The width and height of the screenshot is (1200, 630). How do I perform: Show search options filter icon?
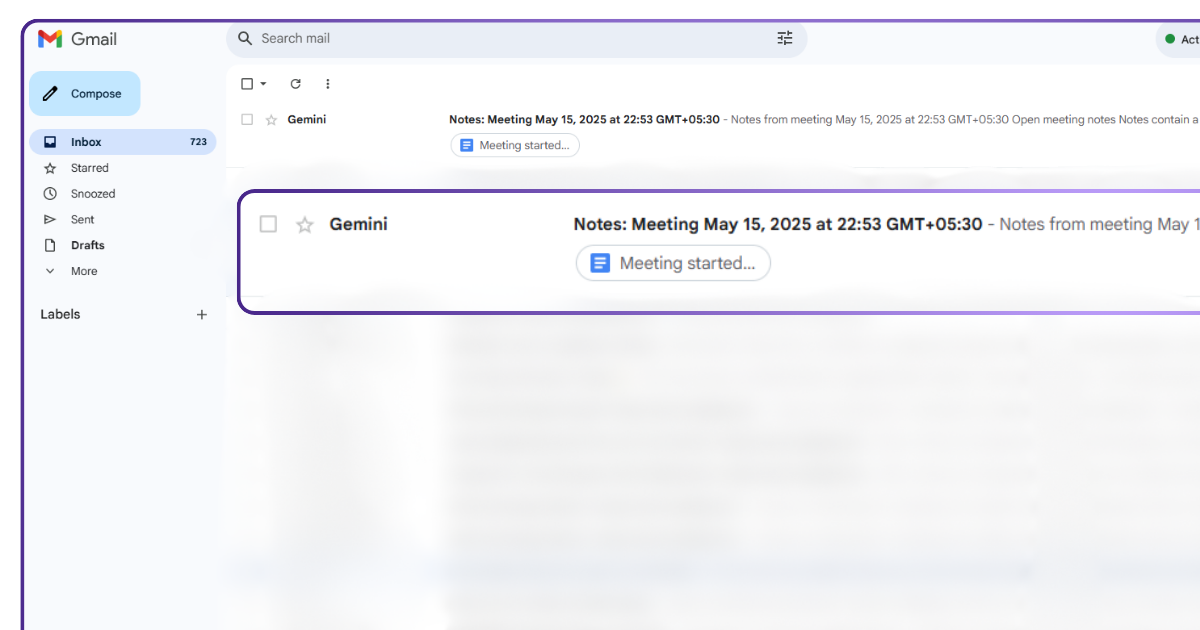tap(785, 38)
